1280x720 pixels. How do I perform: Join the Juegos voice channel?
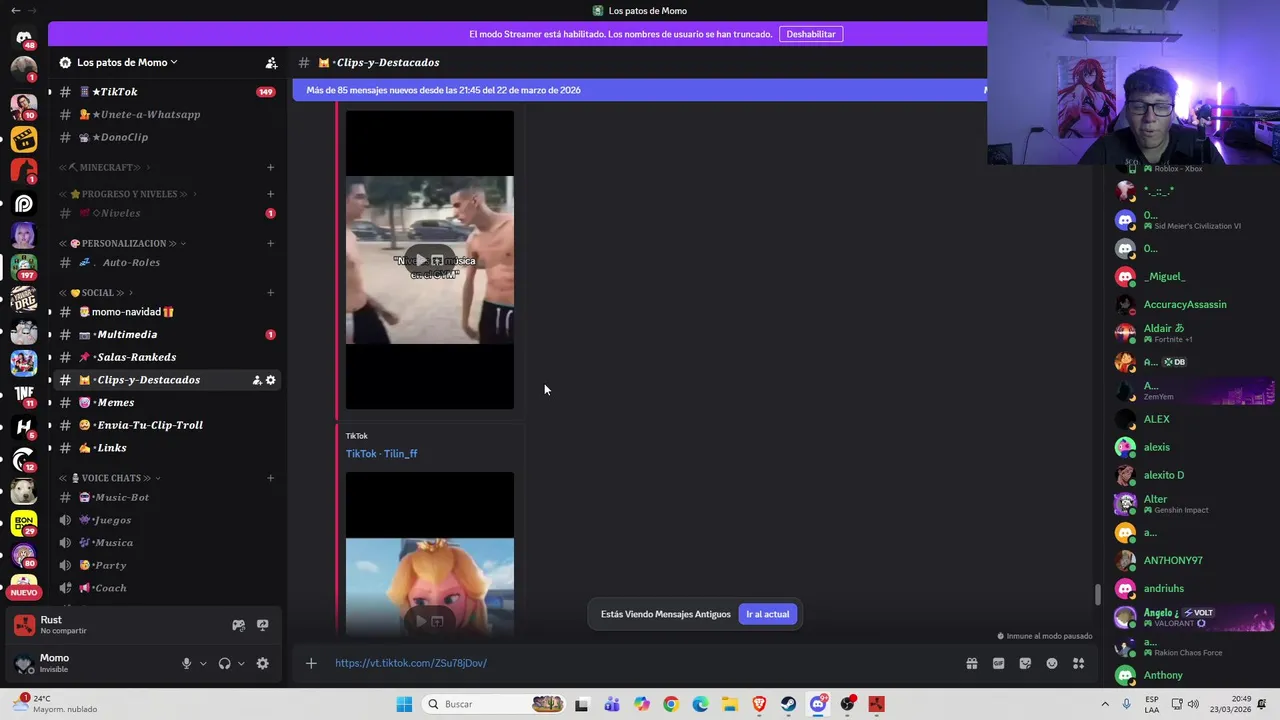(x=165, y=520)
